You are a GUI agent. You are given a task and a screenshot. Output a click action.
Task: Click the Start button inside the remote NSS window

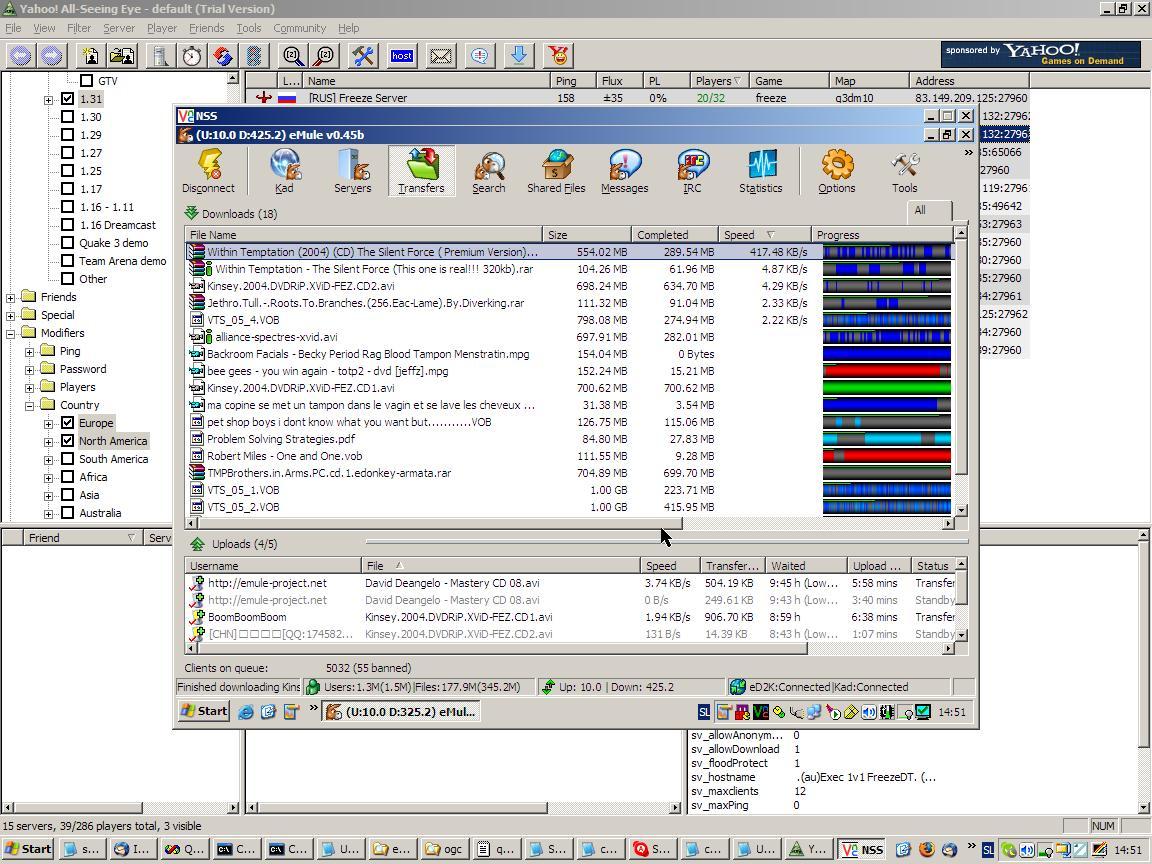tap(204, 711)
